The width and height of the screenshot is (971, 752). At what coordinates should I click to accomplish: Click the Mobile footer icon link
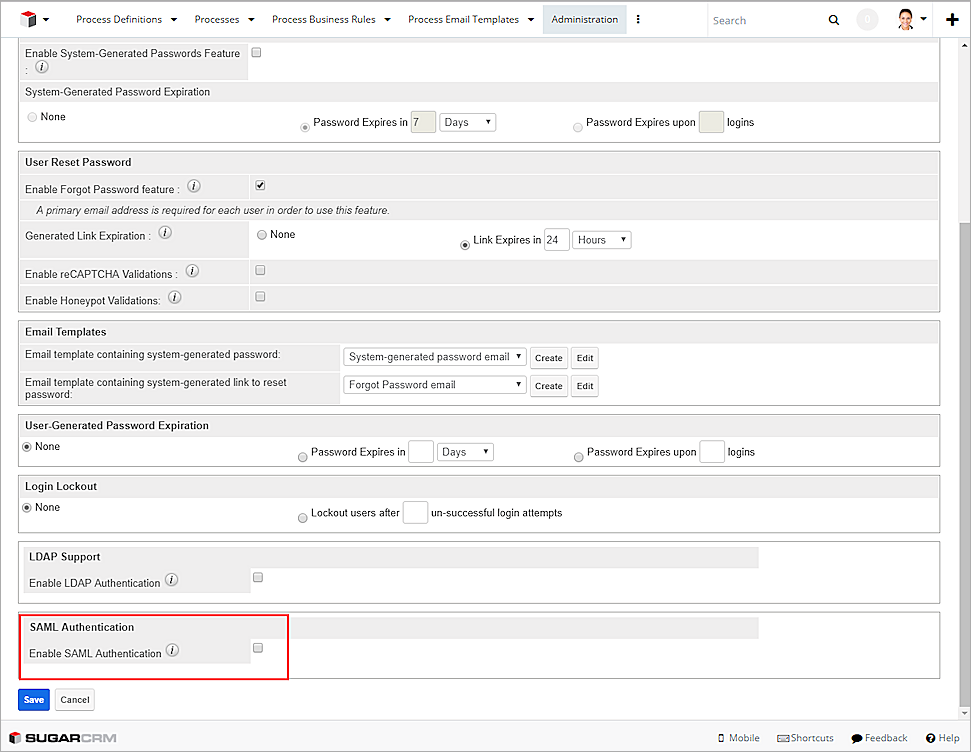point(738,738)
